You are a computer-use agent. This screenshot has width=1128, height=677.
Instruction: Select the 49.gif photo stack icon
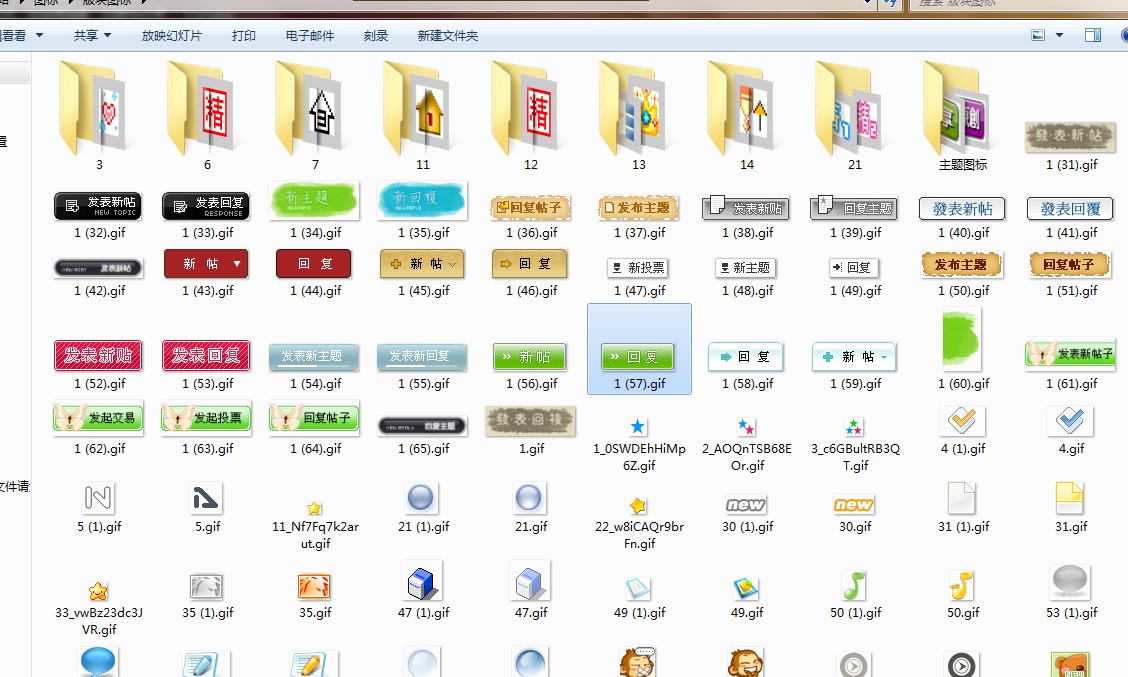click(x=746, y=589)
